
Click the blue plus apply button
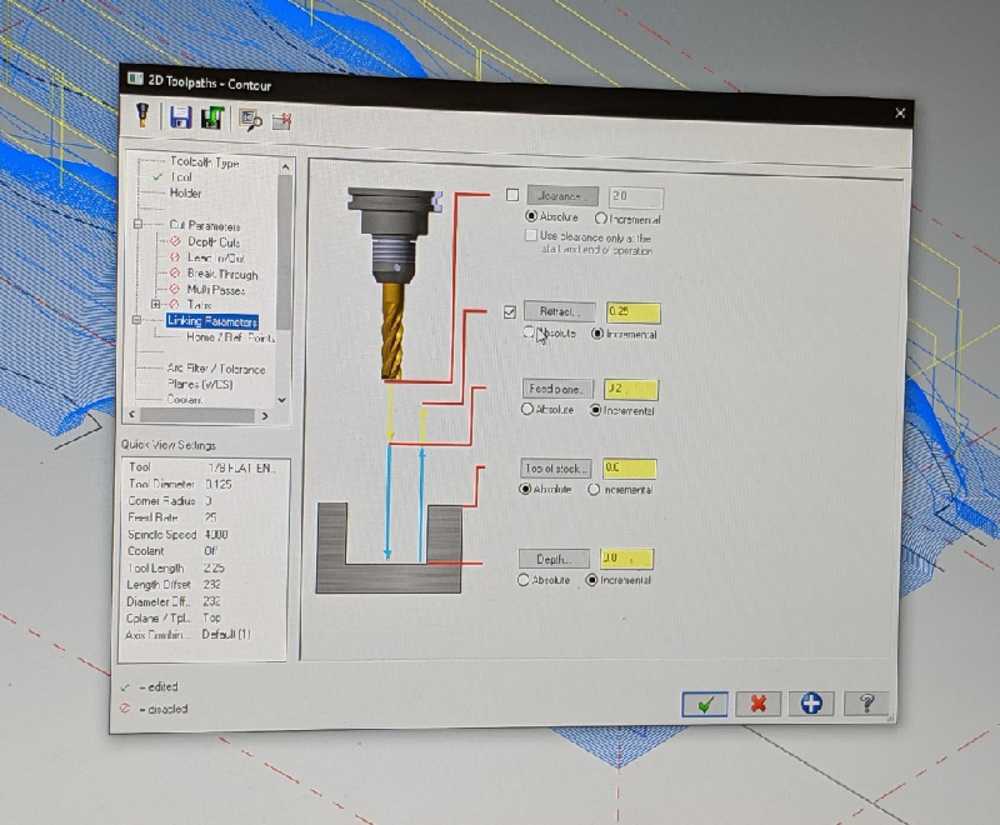[811, 703]
